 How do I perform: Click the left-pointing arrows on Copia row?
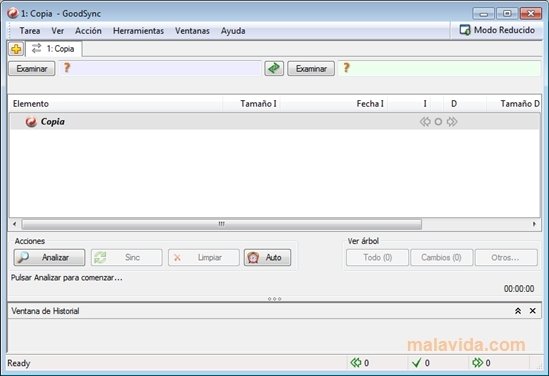pos(425,121)
